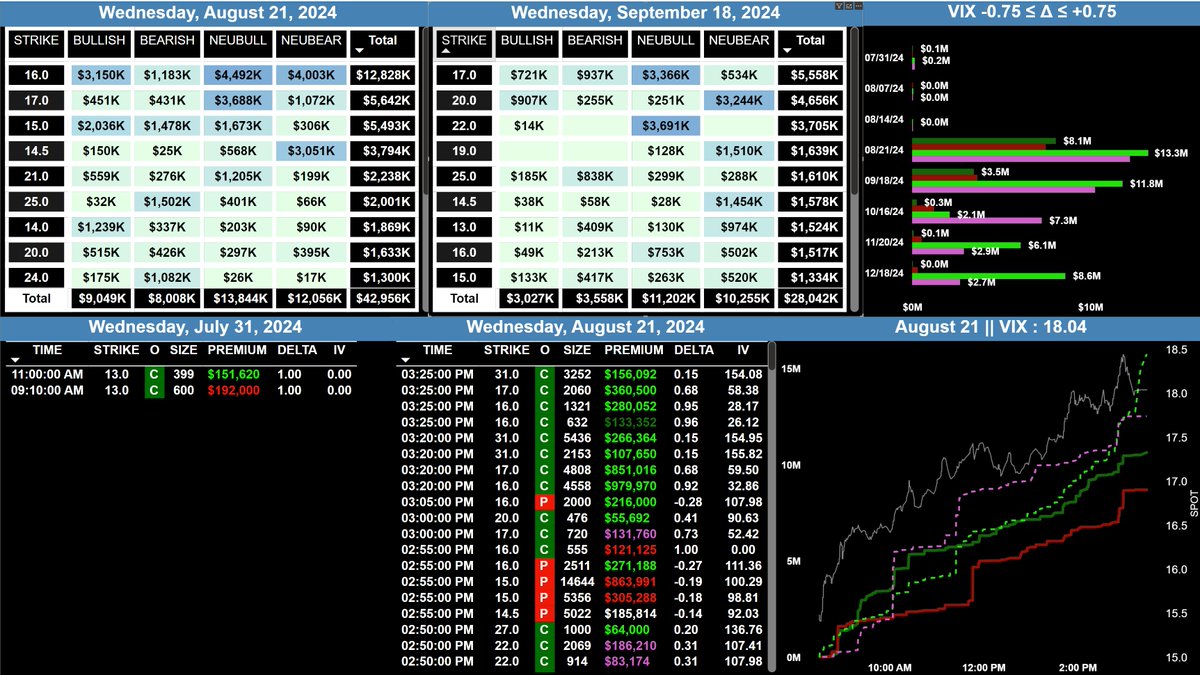Select the $3,150K bullish cell for strike 16.0
This screenshot has height=675, width=1200.
tap(99, 74)
